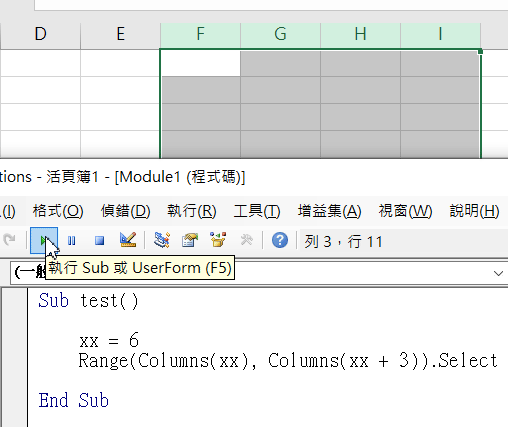Open the 格式(O) menu
The height and width of the screenshot is (427, 508).
click(58, 211)
